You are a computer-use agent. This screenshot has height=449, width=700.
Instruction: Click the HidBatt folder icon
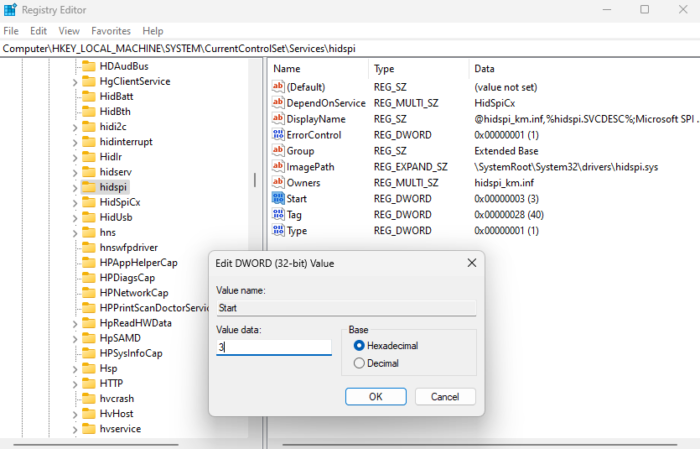click(x=89, y=96)
